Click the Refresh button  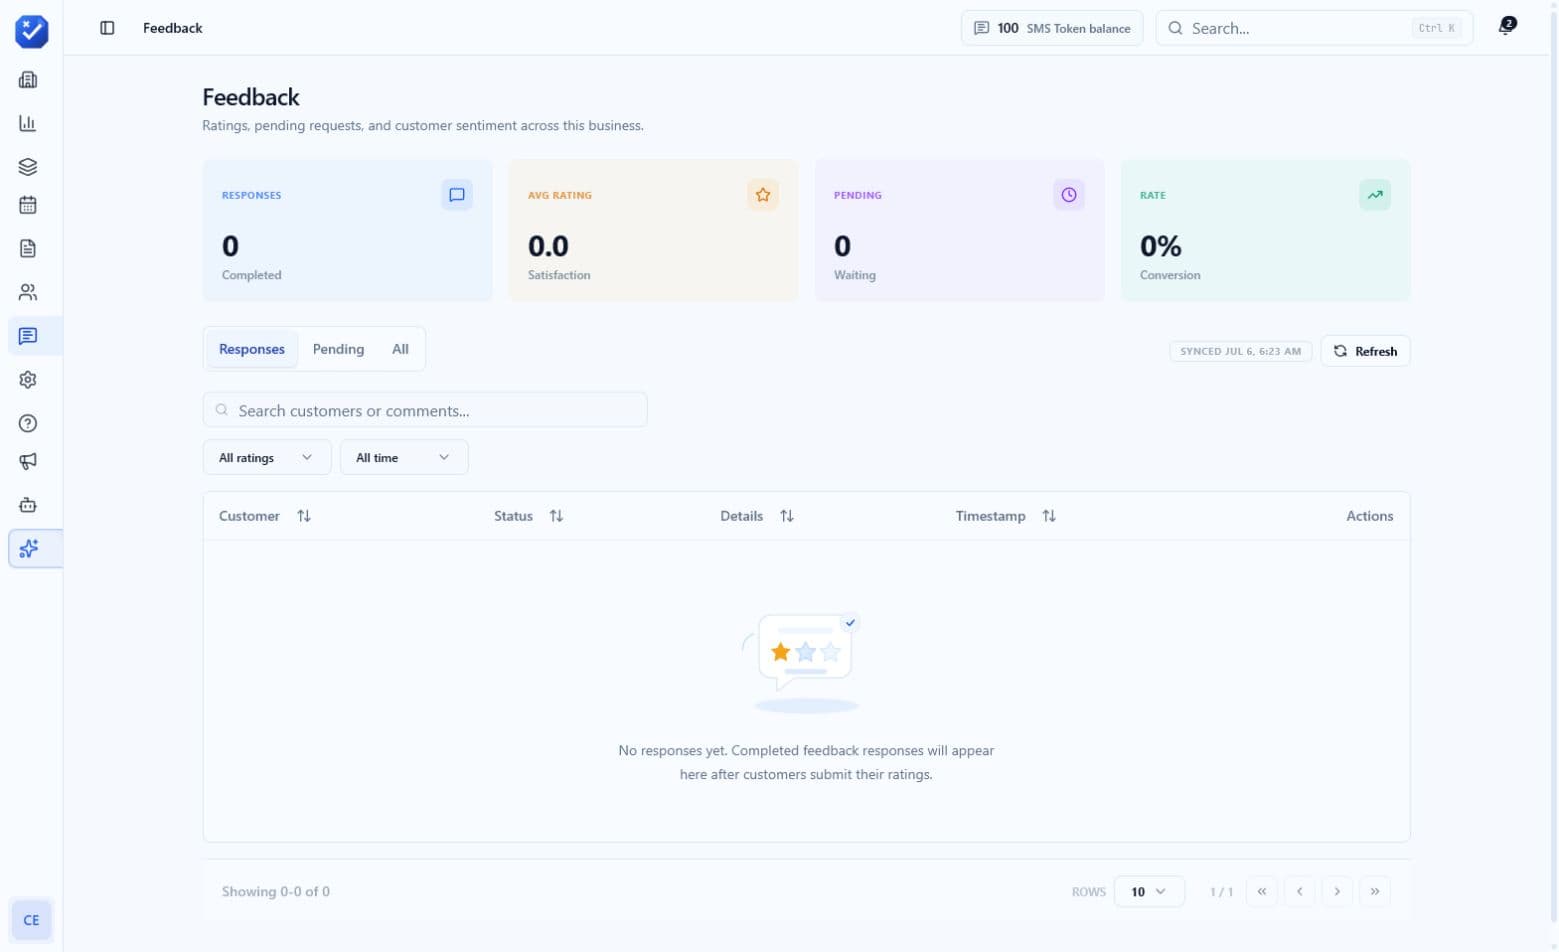point(1365,351)
